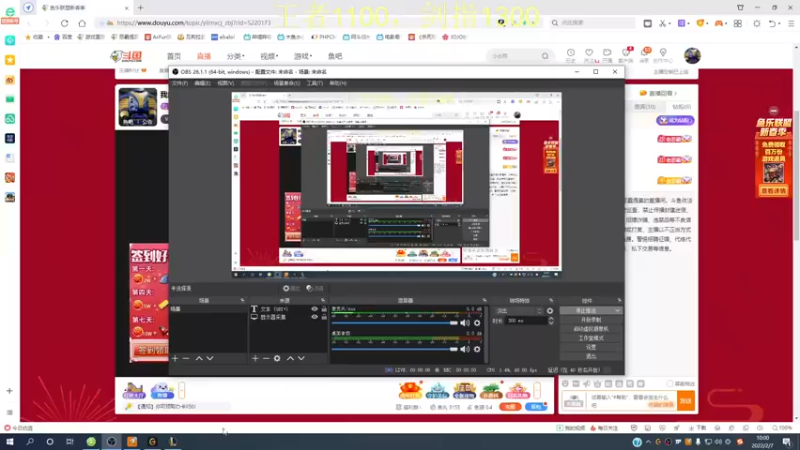Open the OBS icon in Windows taskbar

[x=111, y=442]
